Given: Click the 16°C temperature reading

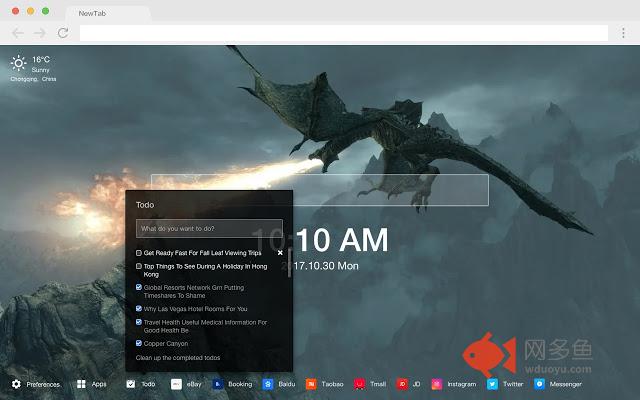Looking at the screenshot, I should (41, 60).
